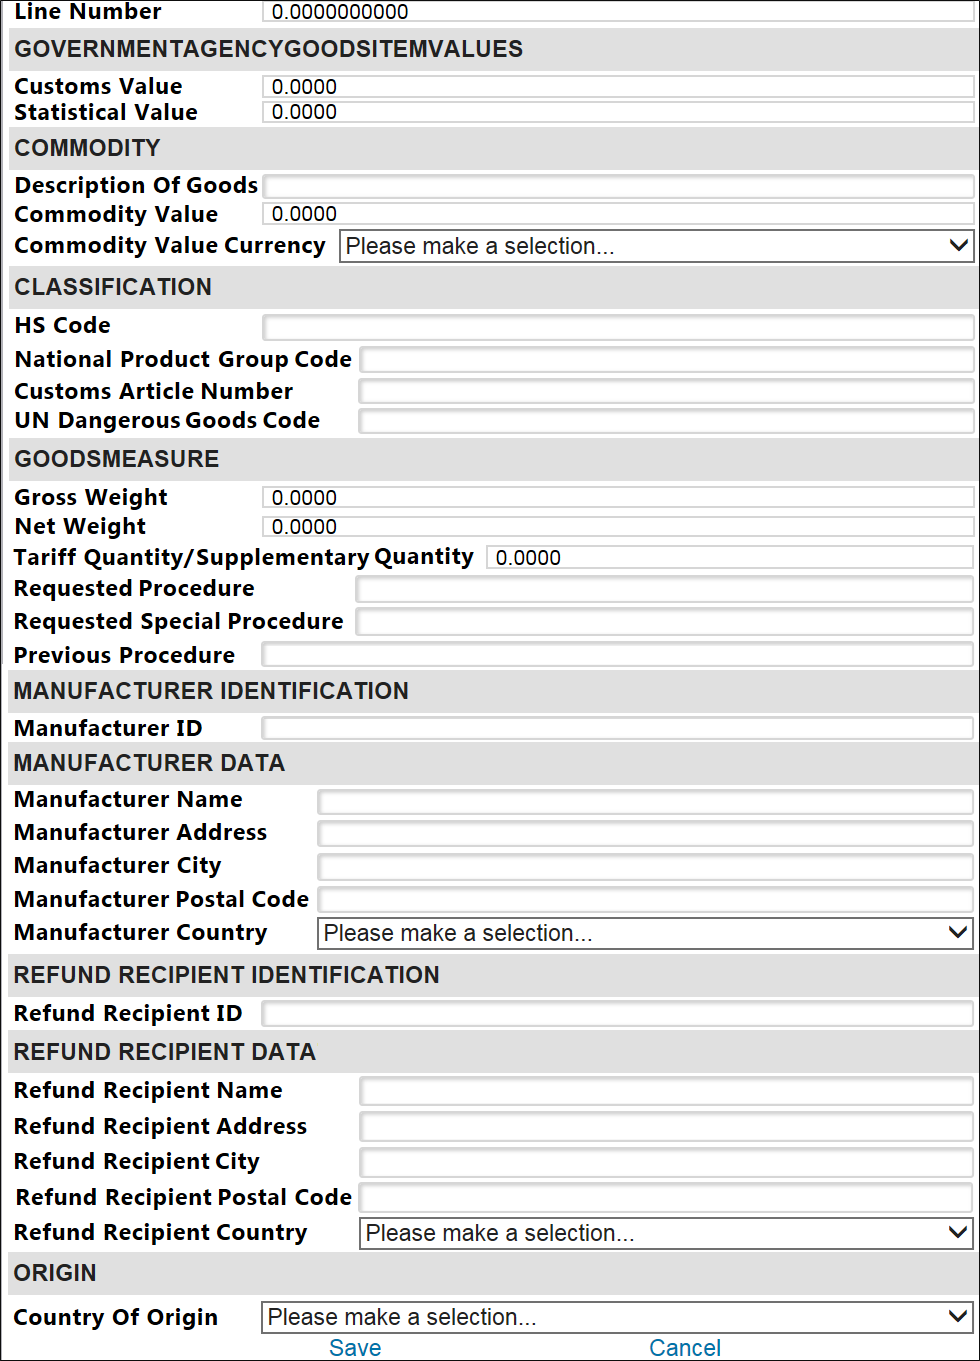Select the Manufacturer ID text box
This screenshot has height=1361, width=980.
click(617, 729)
